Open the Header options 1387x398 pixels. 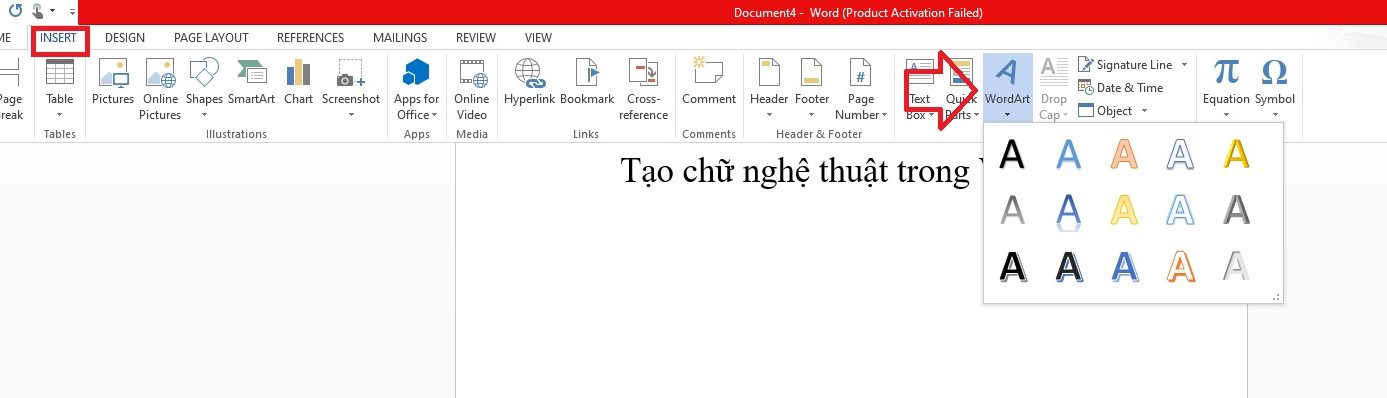tap(769, 89)
